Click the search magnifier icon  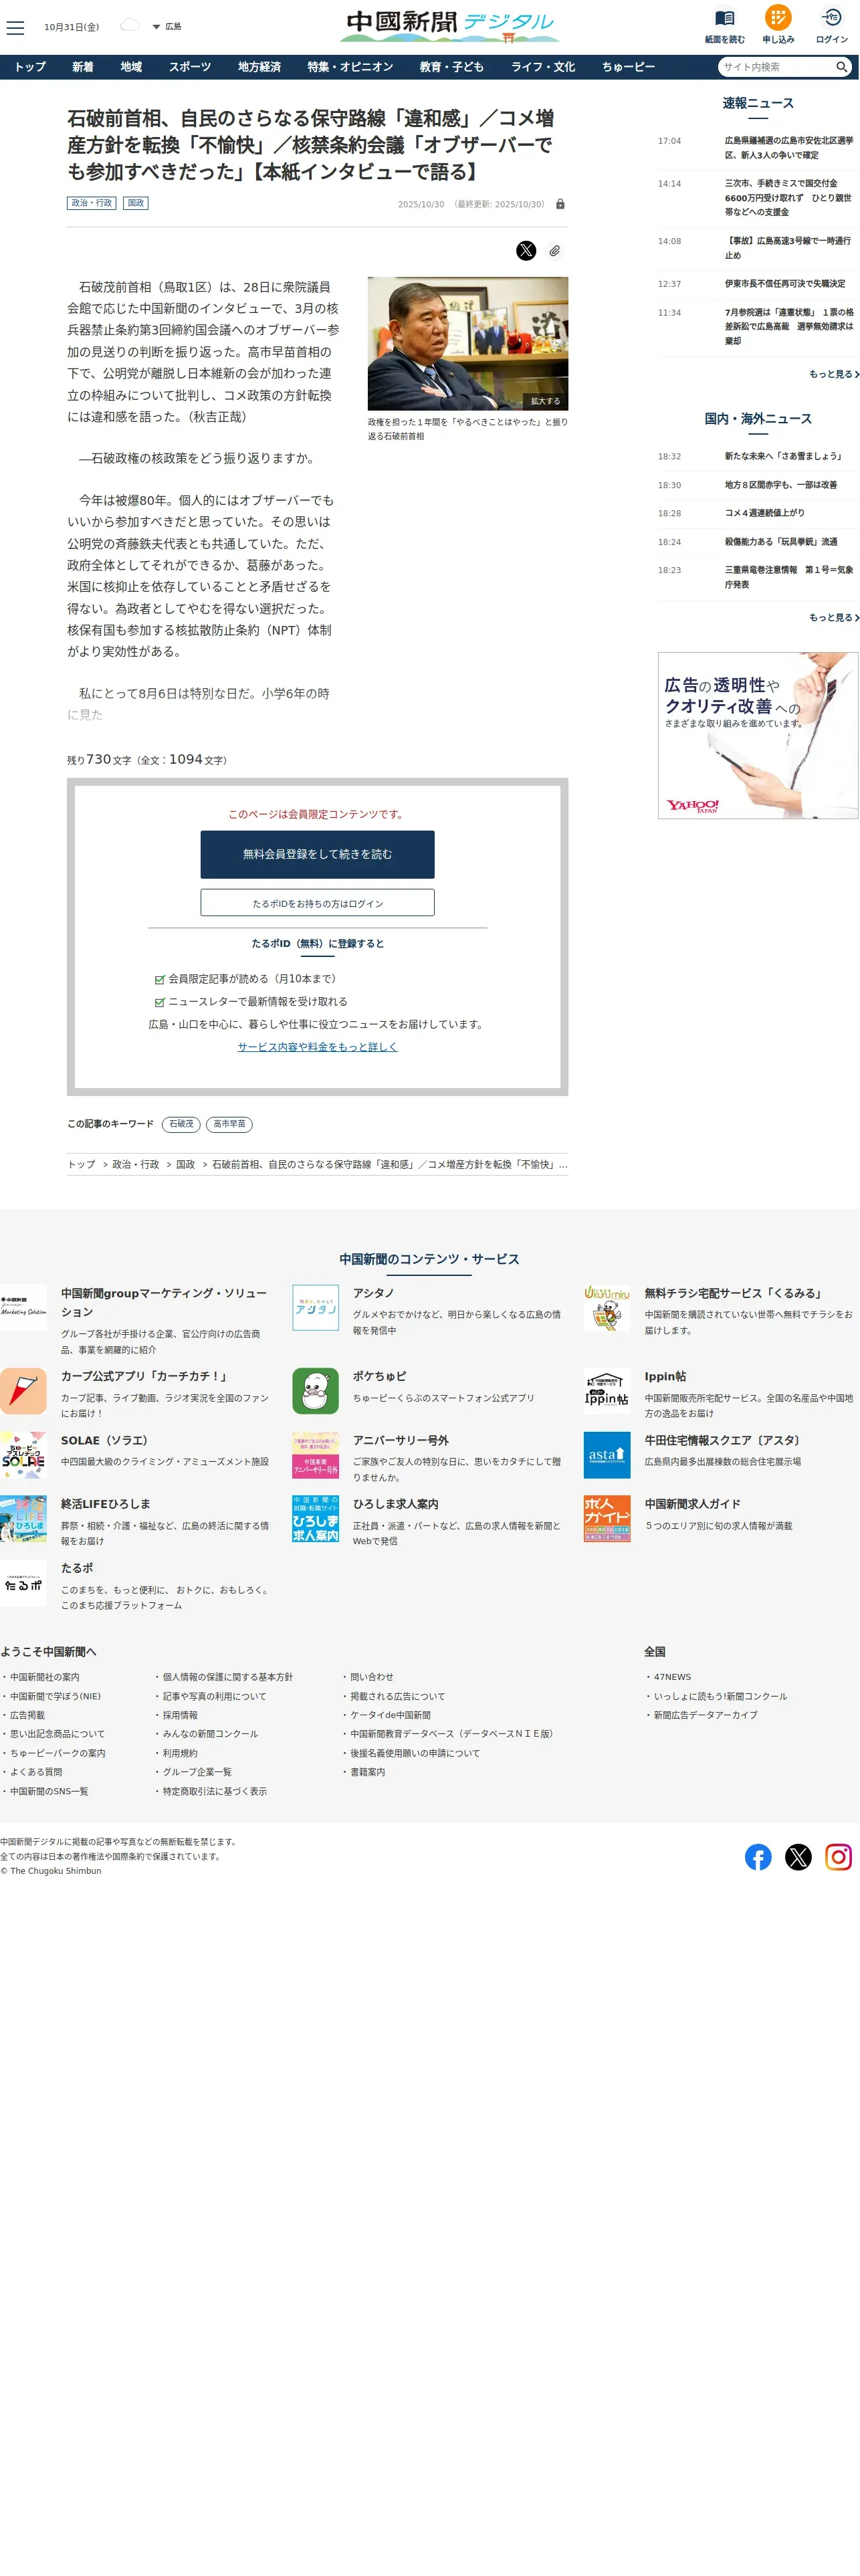[842, 67]
